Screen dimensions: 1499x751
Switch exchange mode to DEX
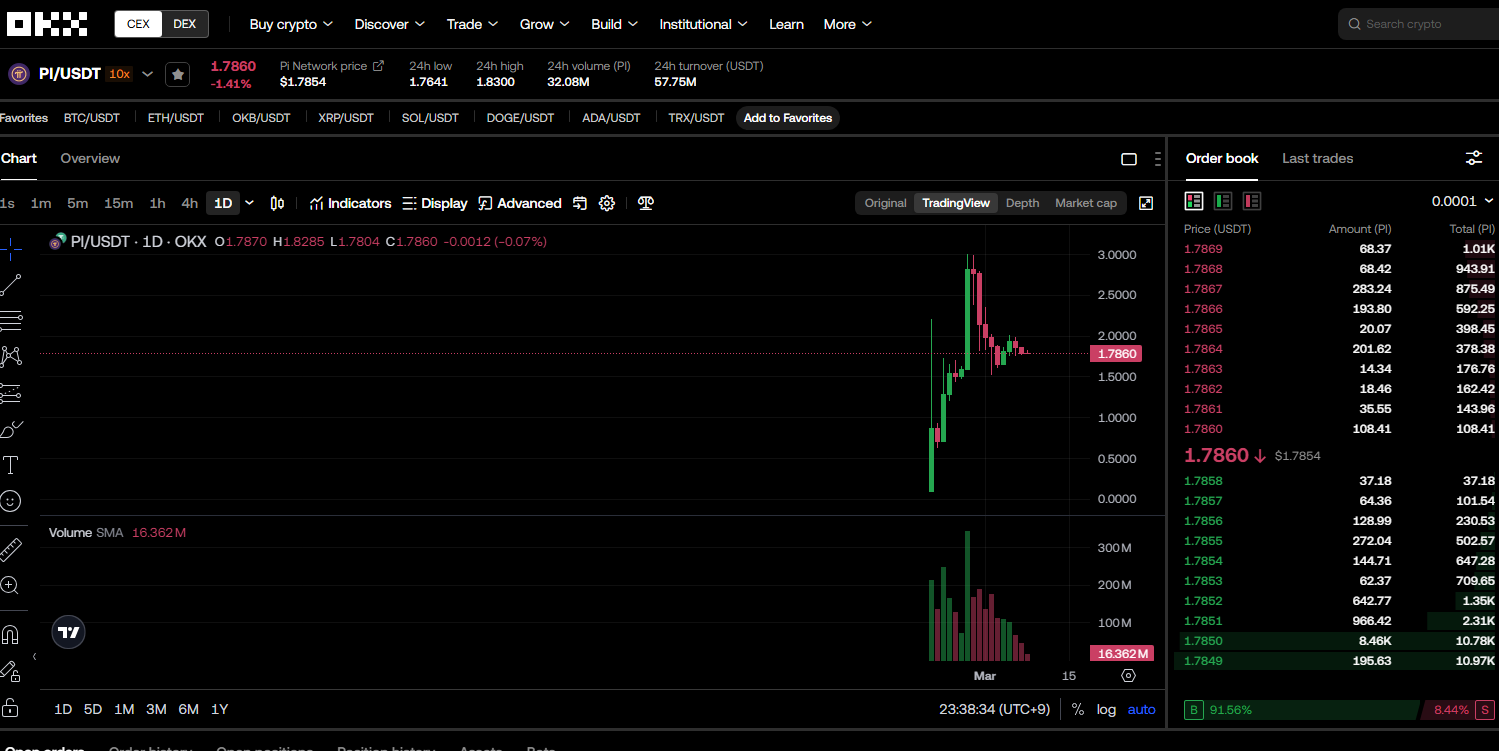pyautogui.click(x=185, y=24)
